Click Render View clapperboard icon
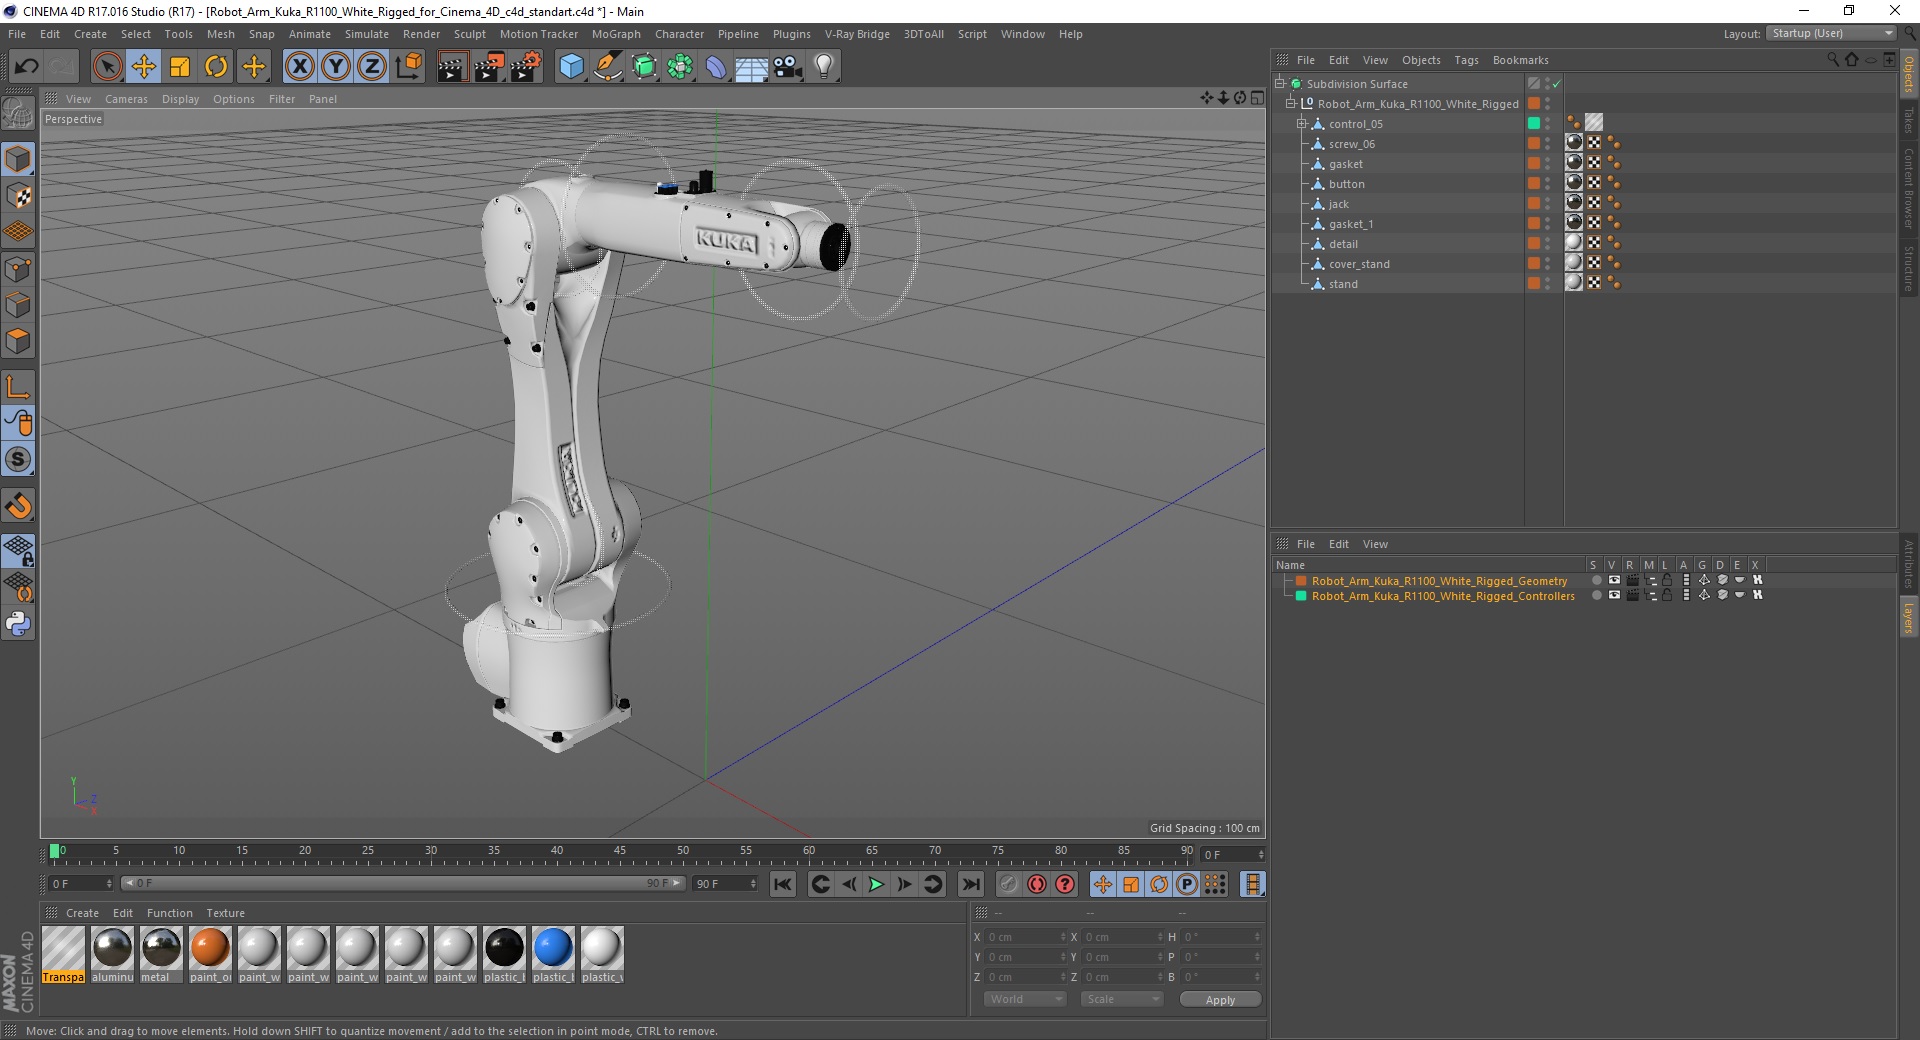 pos(452,67)
